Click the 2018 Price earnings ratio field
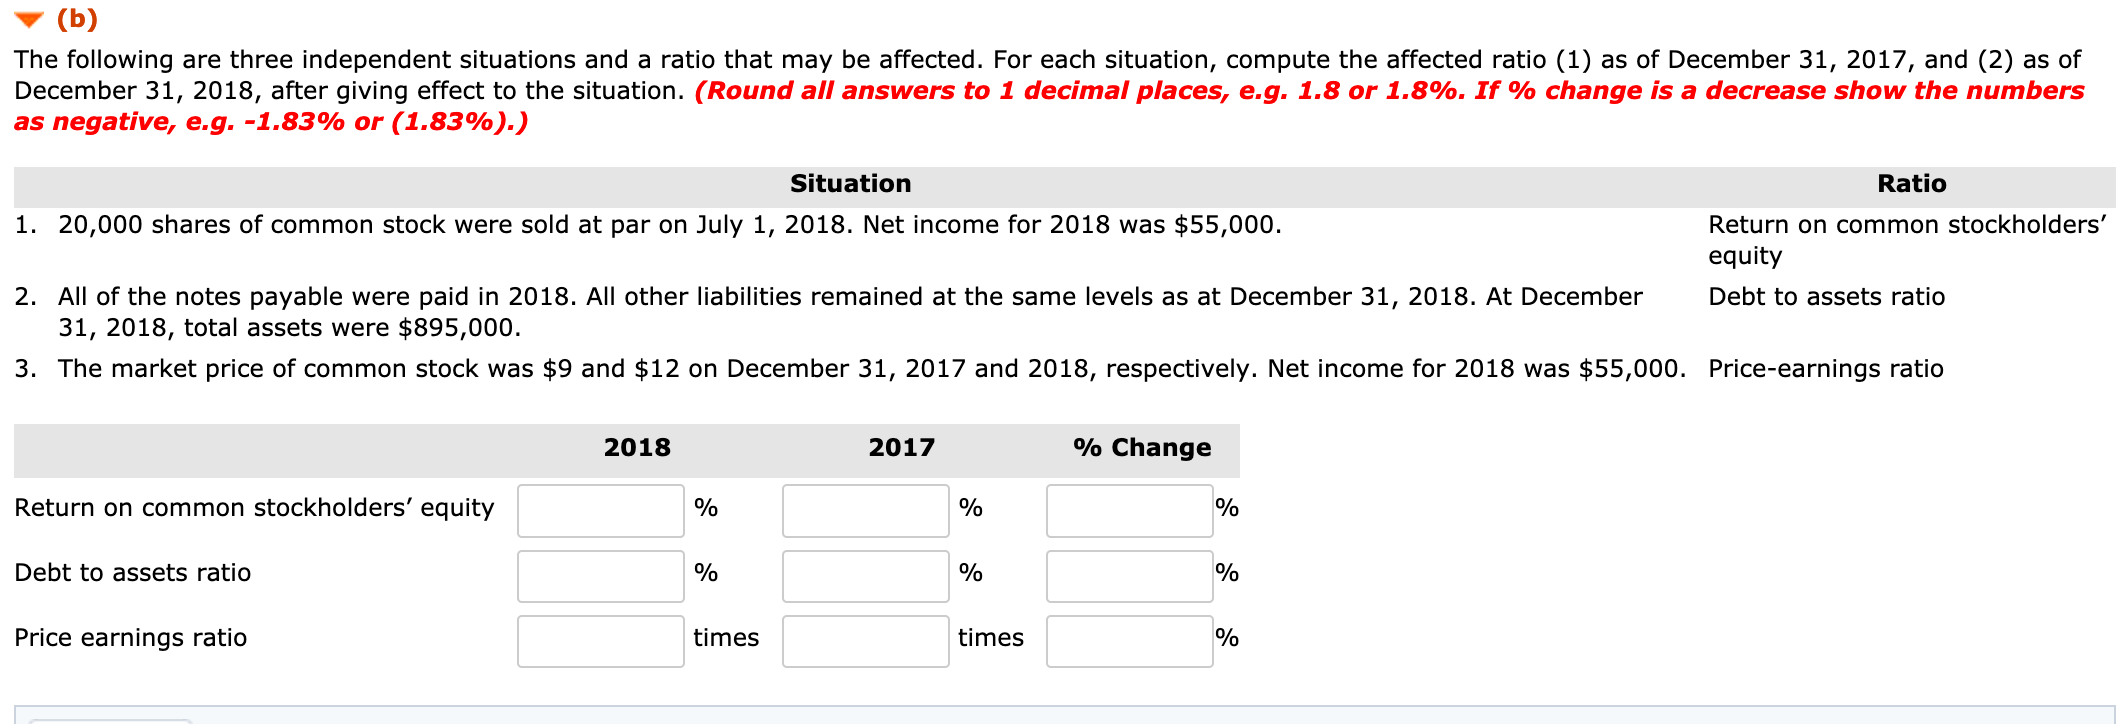The width and height of the screenshot is (2126, 724). [599, 640]
